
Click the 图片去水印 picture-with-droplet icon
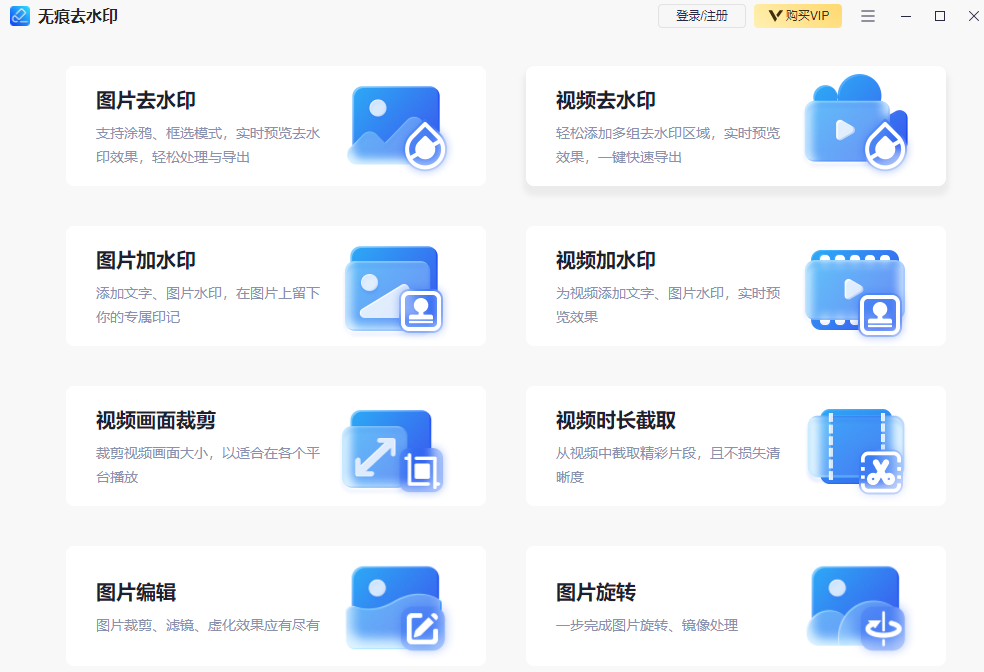tap(397, 127)
